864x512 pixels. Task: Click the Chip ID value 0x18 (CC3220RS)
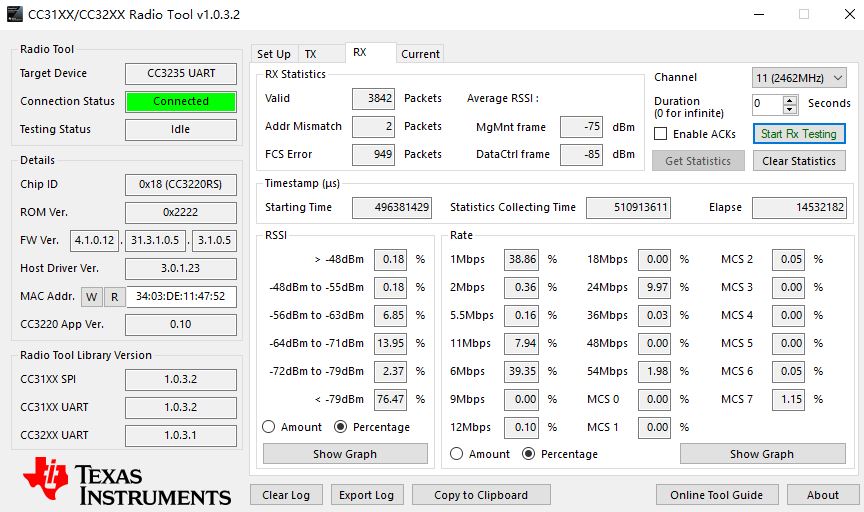click(181, 185)
